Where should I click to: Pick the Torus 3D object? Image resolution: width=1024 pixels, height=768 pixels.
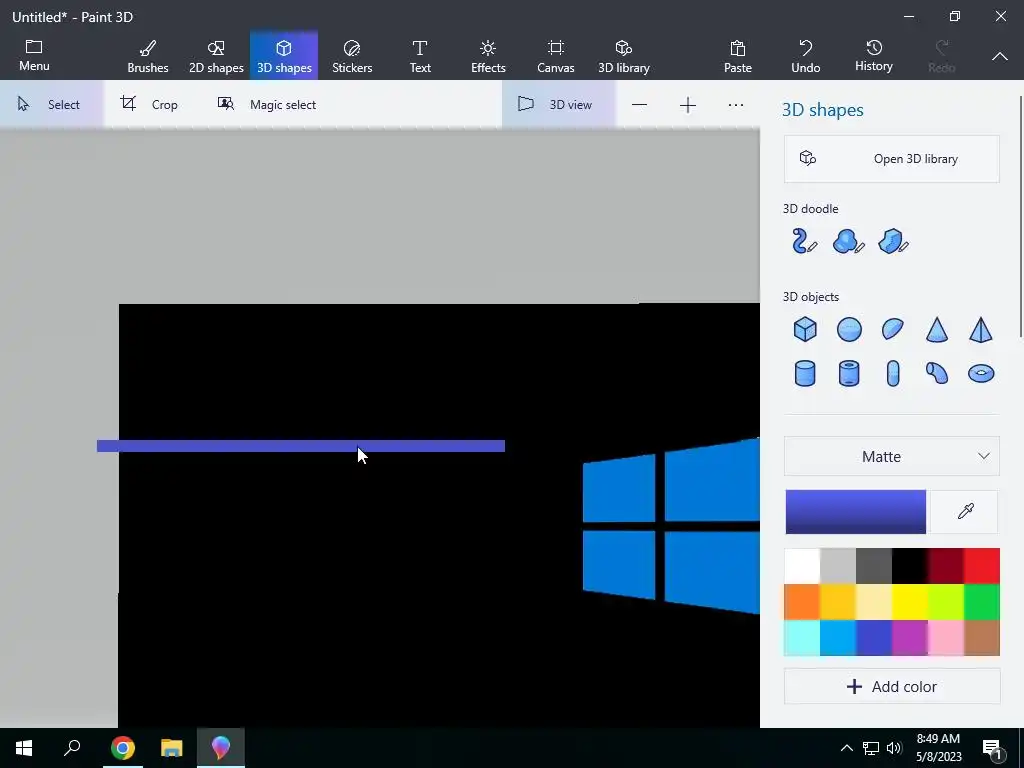pos(981,374)
